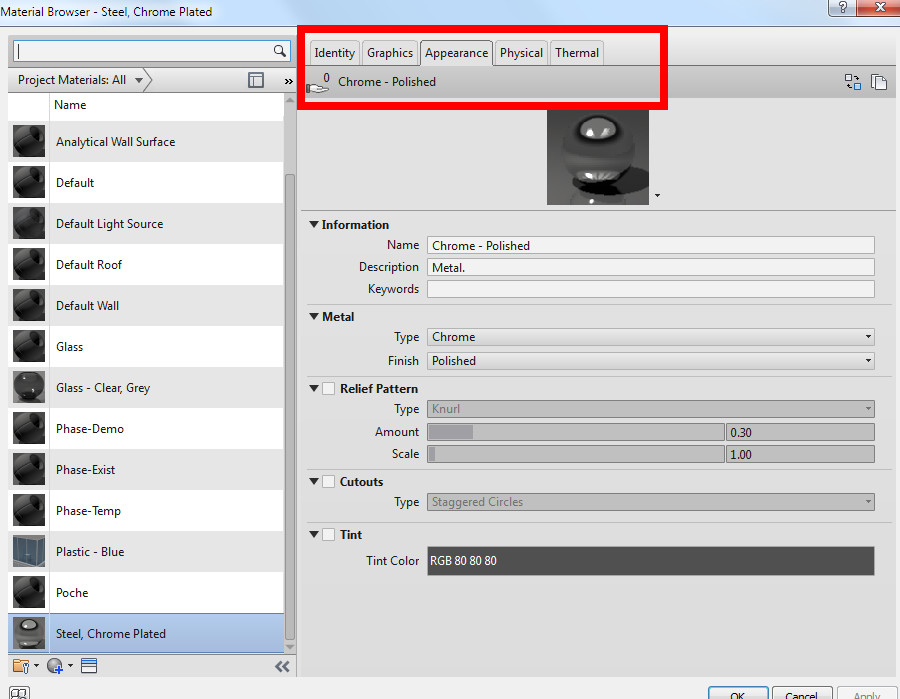The image size is (900, 699).
Task: Click the Scale slider bar
Action: [x=576, y=454]
